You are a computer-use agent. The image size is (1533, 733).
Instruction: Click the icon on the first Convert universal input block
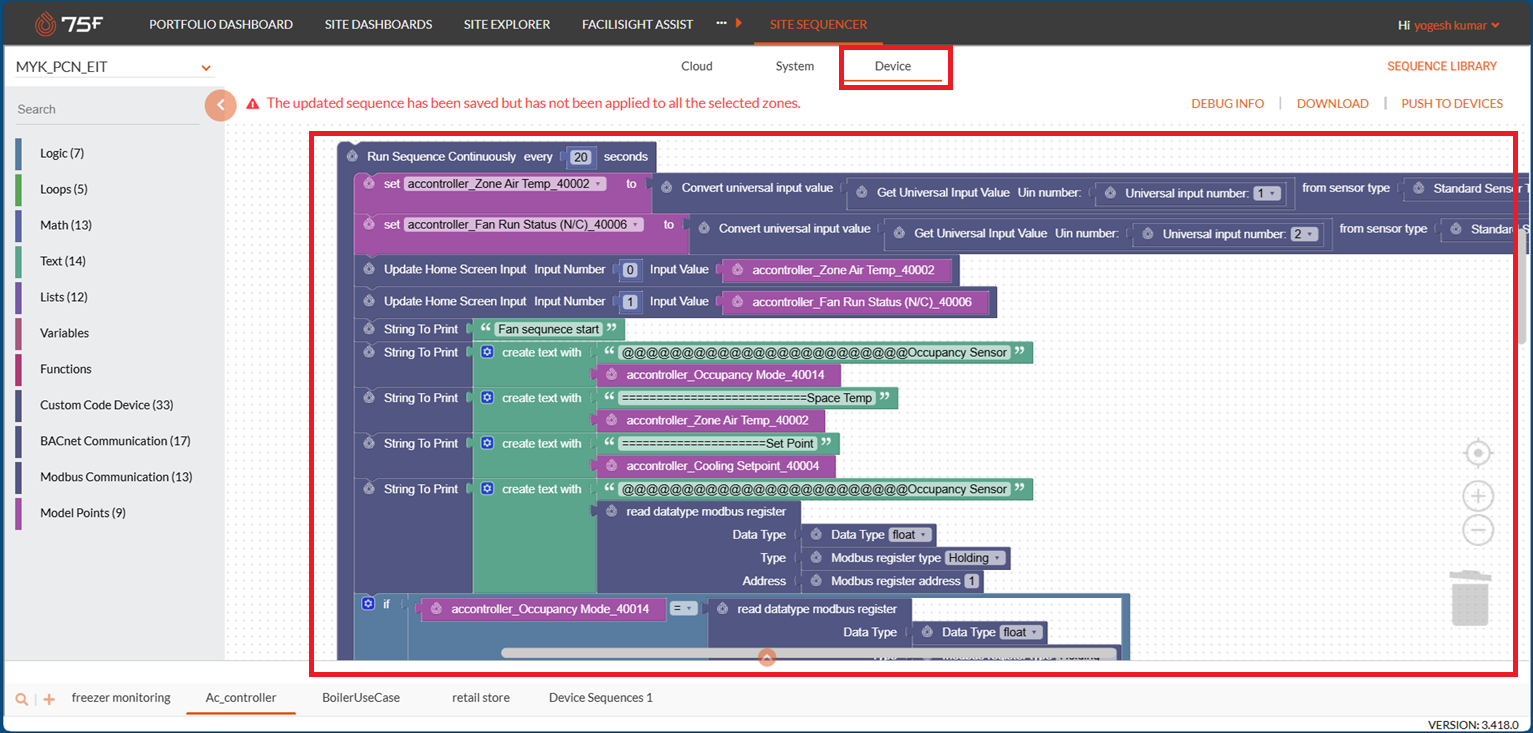tap(667, 188)
